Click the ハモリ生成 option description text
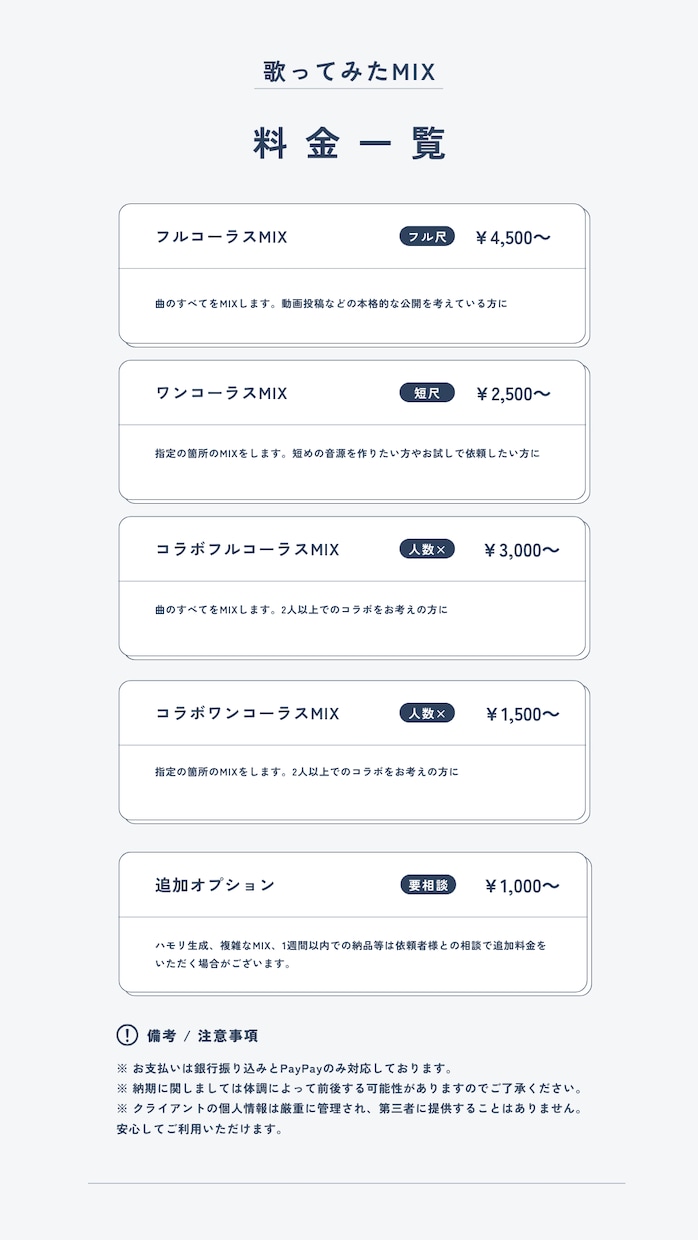Image resolution: width=698 pixels, height=1240 pixels. 350,954
